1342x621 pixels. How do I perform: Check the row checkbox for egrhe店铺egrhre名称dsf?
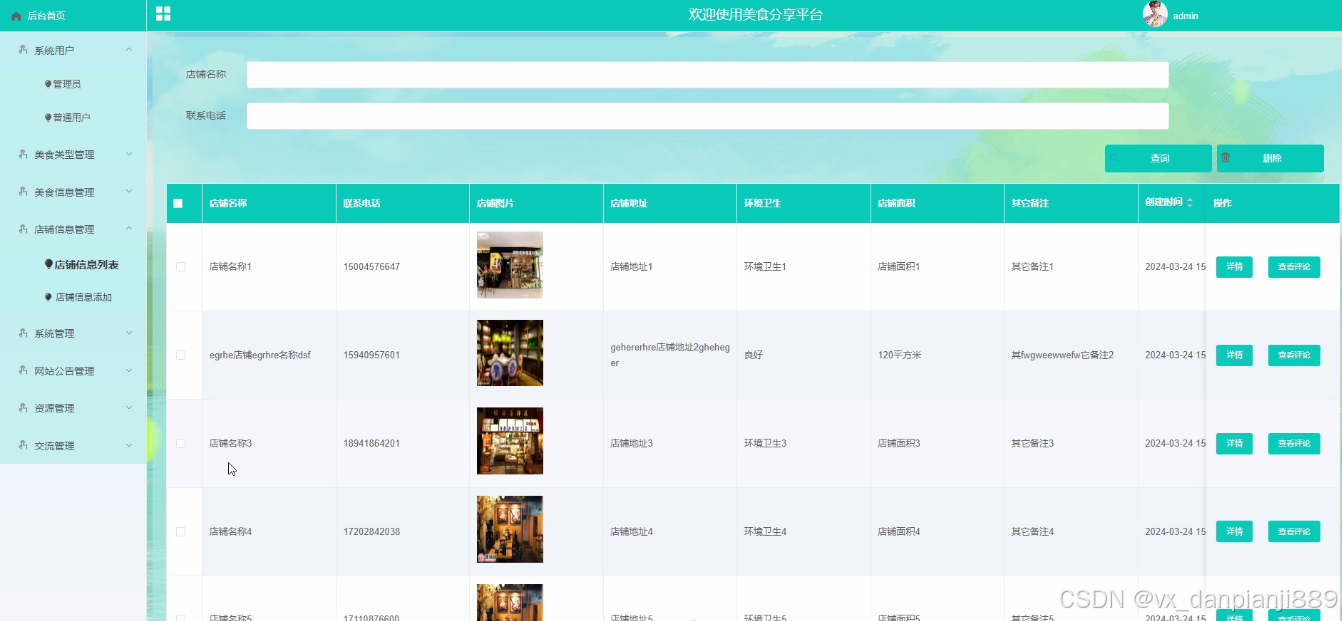click(x=180, y=355)
